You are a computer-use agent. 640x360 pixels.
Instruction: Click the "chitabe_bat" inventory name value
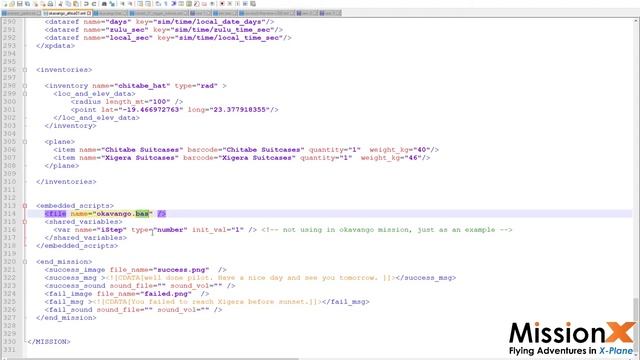(x=142, y=86)
